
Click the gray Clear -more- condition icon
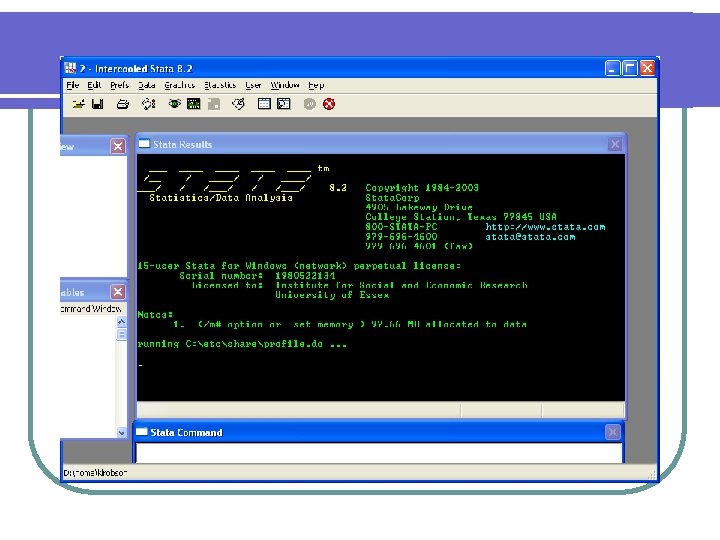pyautogui.click(x=310, y=104)
